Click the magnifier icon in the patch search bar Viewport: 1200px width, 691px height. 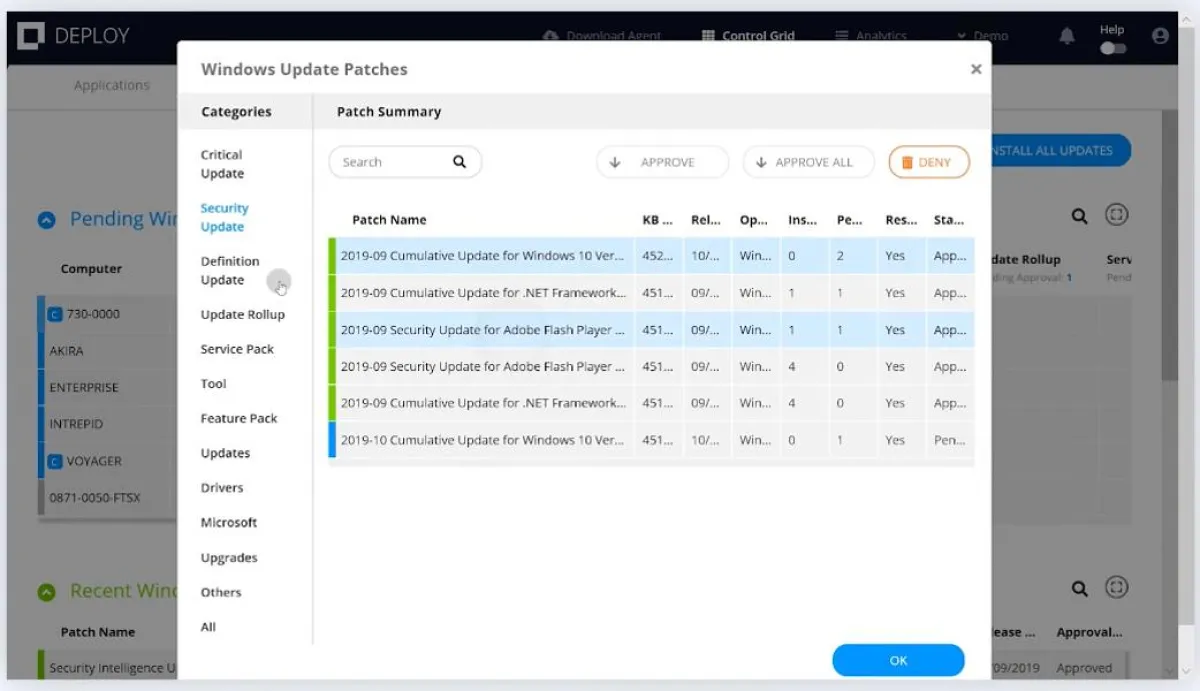(x=459, y=161)
